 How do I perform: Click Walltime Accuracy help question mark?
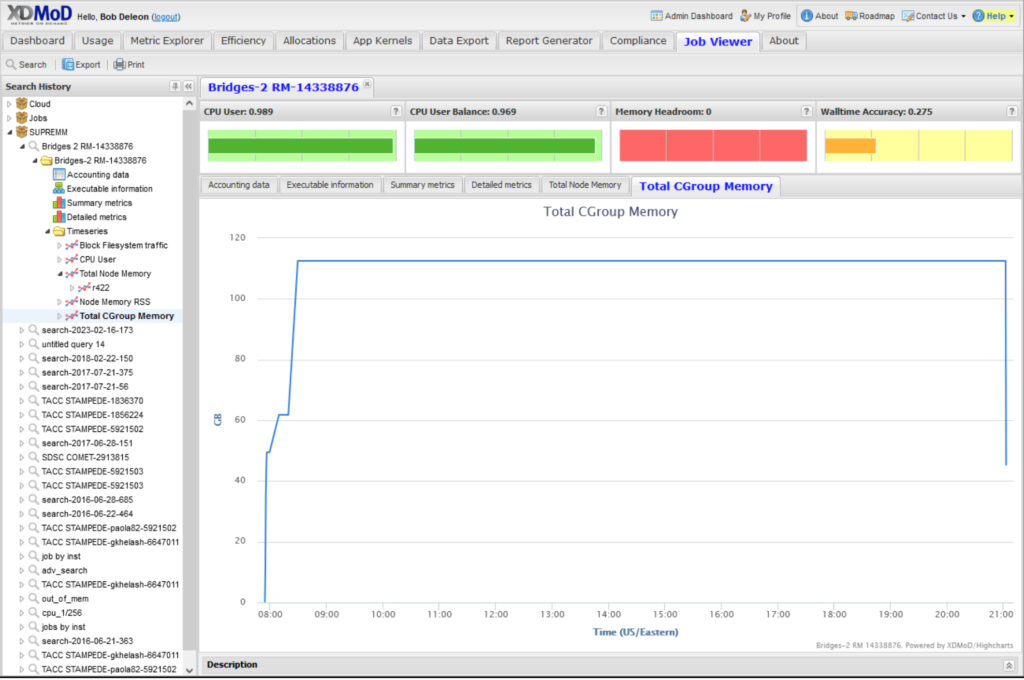[x=1013, y=111]
